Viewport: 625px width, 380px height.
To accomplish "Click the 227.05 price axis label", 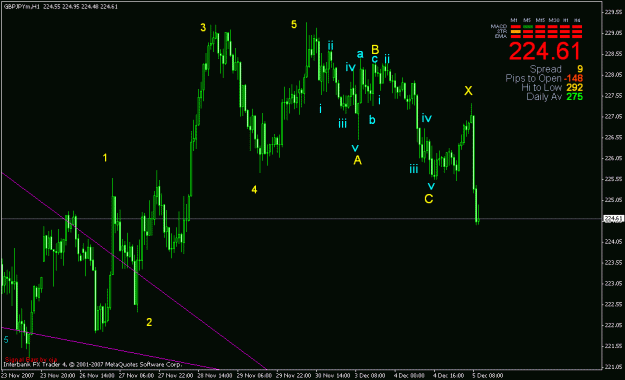I will (x=613, y=116).
